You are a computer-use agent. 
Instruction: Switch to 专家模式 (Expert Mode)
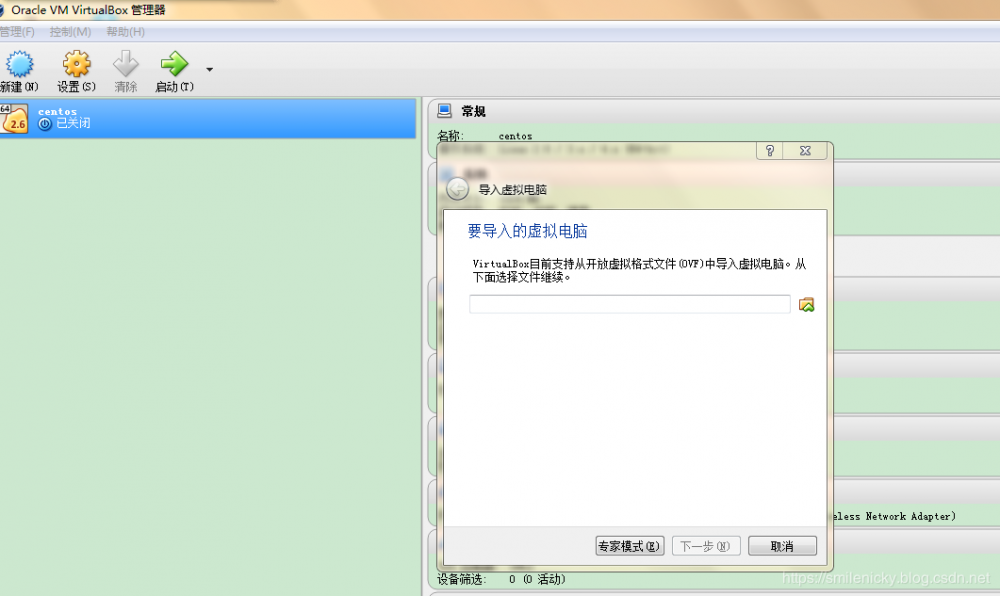(x=629, y=545)
